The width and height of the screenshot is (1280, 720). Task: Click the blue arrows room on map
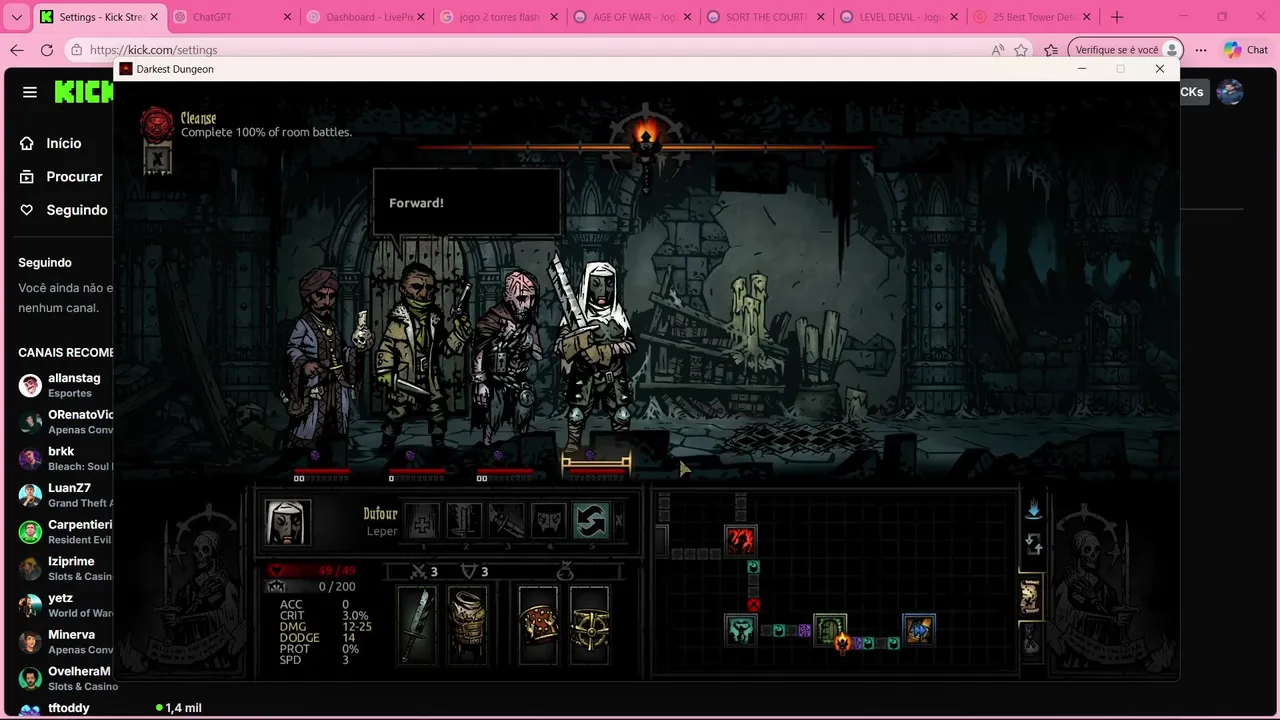[919, 630]
